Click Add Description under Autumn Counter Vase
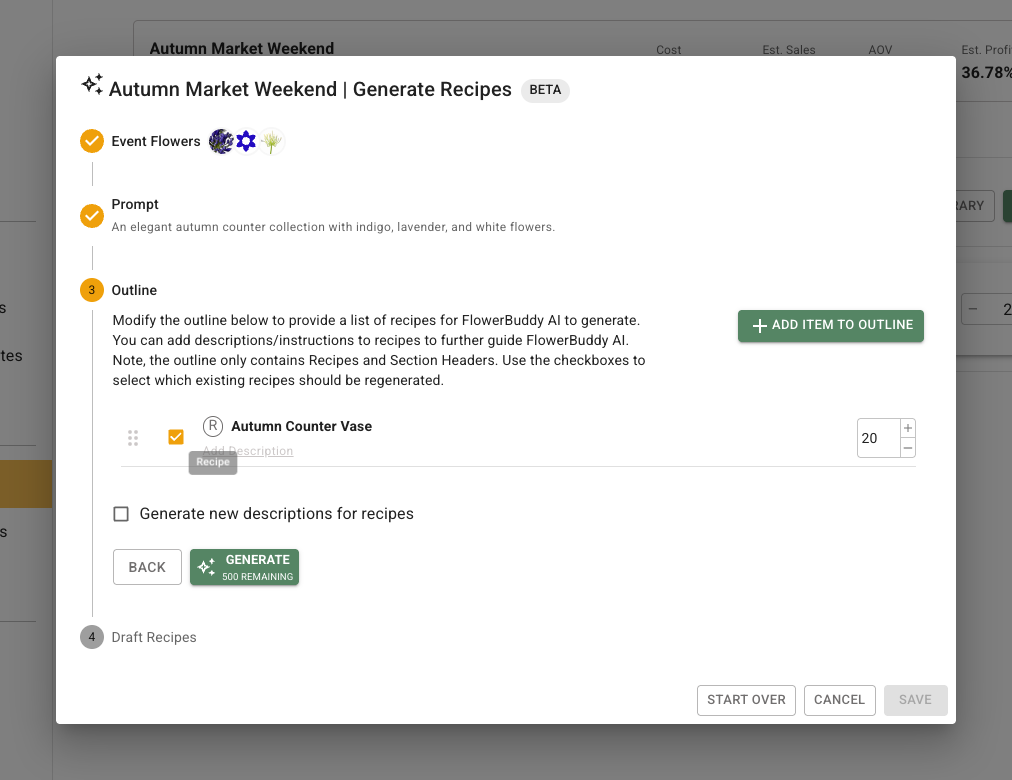This screenshot has height=780, width=1012. [248, 450]
